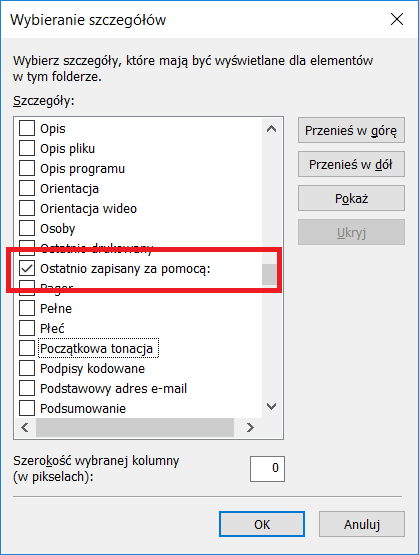The height and width of the screenshot is (555, 419).
Task: Enable the Osoby checkbox
Action: click(27, 228)
